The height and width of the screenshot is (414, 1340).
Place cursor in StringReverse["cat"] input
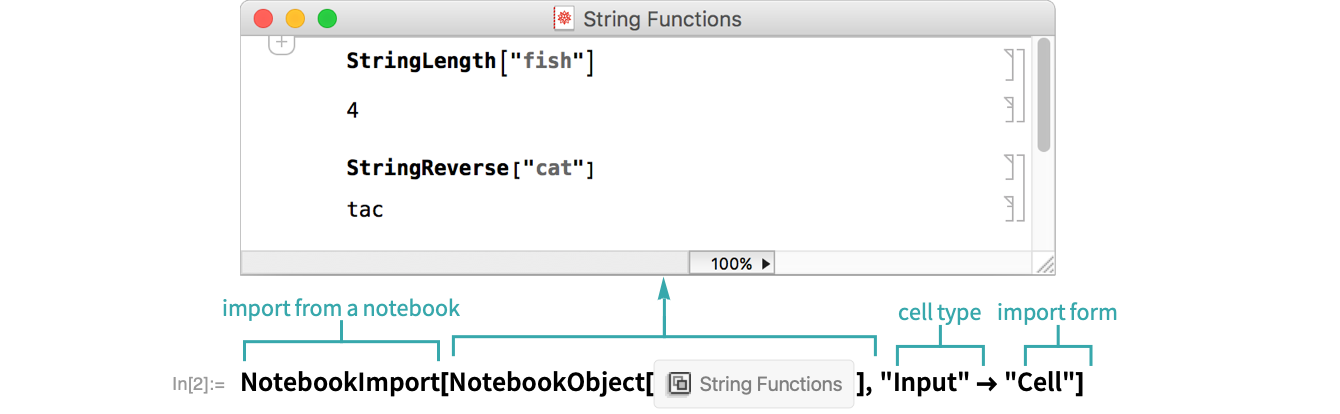[x=470, y=168]
